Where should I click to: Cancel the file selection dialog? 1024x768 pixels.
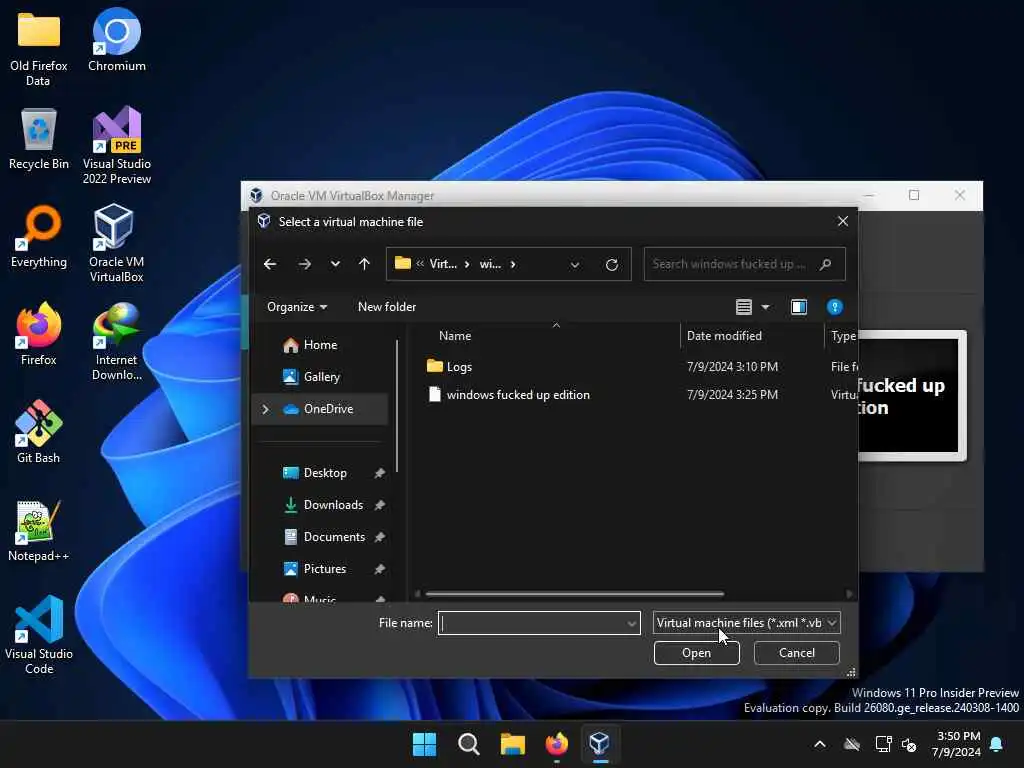796,652
